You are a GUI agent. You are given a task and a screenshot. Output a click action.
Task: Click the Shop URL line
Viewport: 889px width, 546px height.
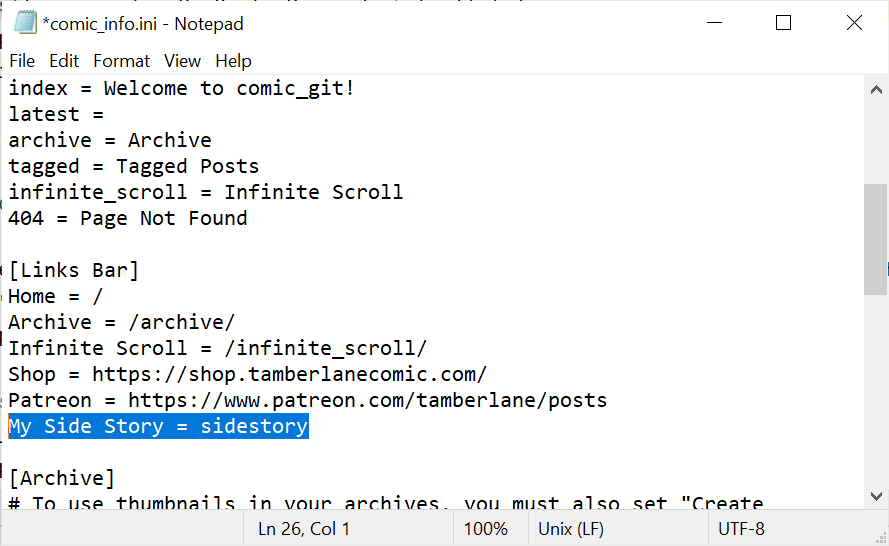click(247, 375)
